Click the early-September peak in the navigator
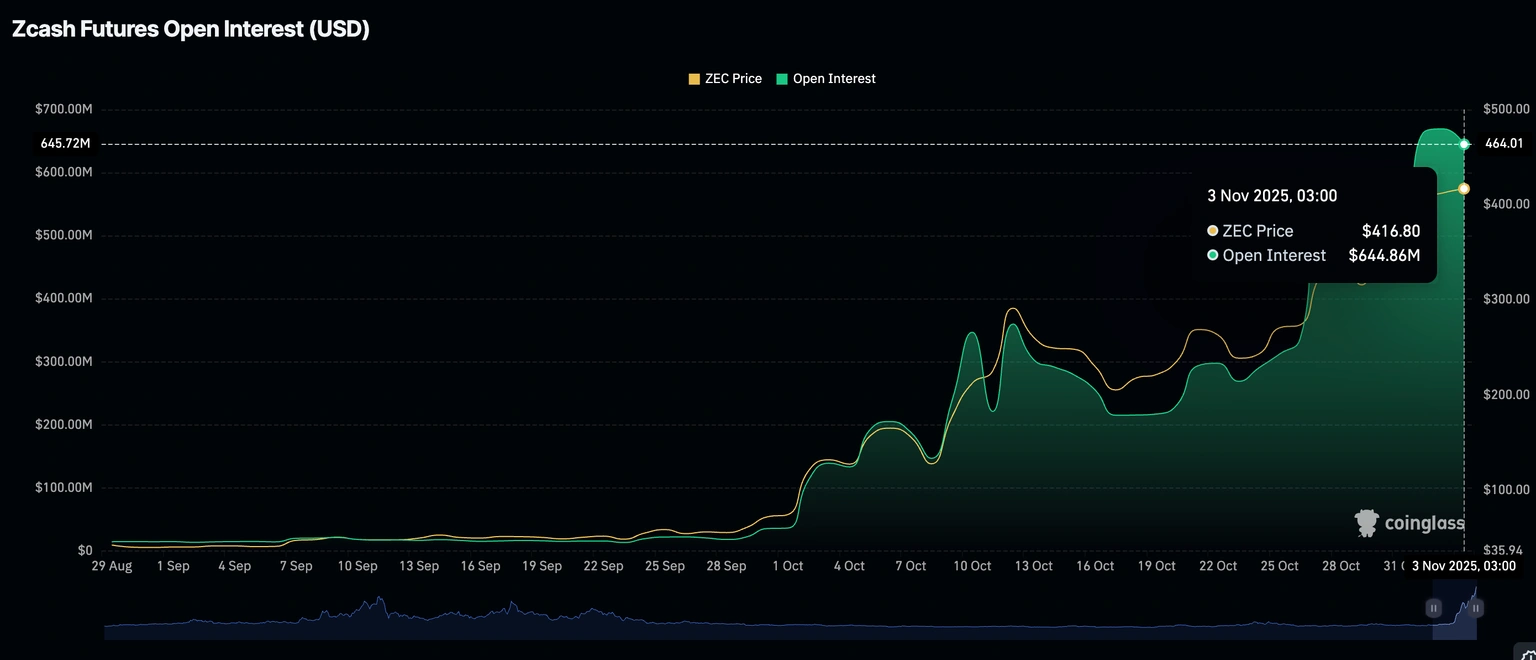Image resolution: width=1536 pixels, height=660 pixels. (x=378, y=602)
